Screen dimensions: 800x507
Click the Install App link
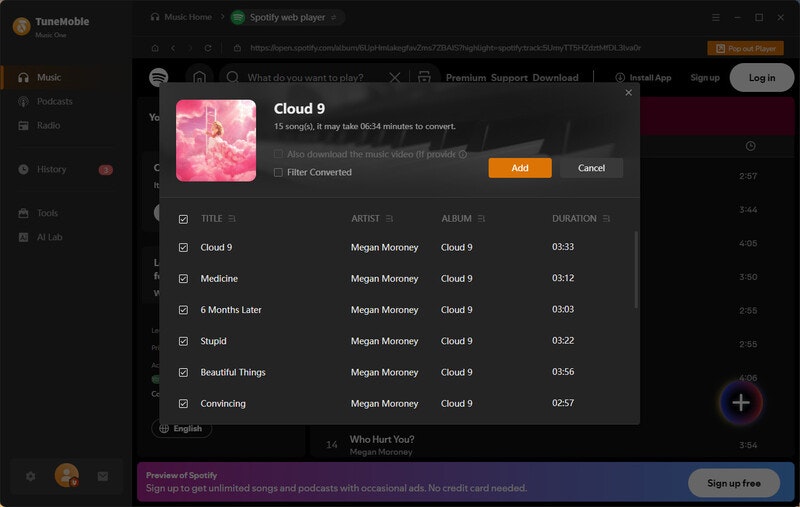(x=650, y=78)
